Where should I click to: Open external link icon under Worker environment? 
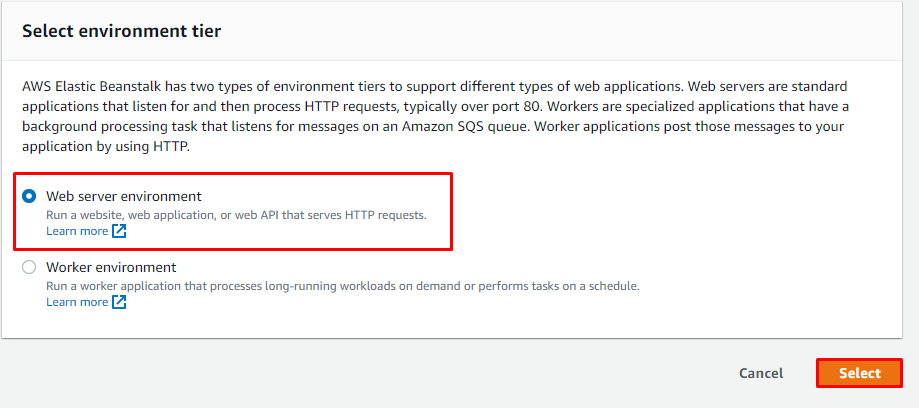pyautogui.click(x=119, y=302)
